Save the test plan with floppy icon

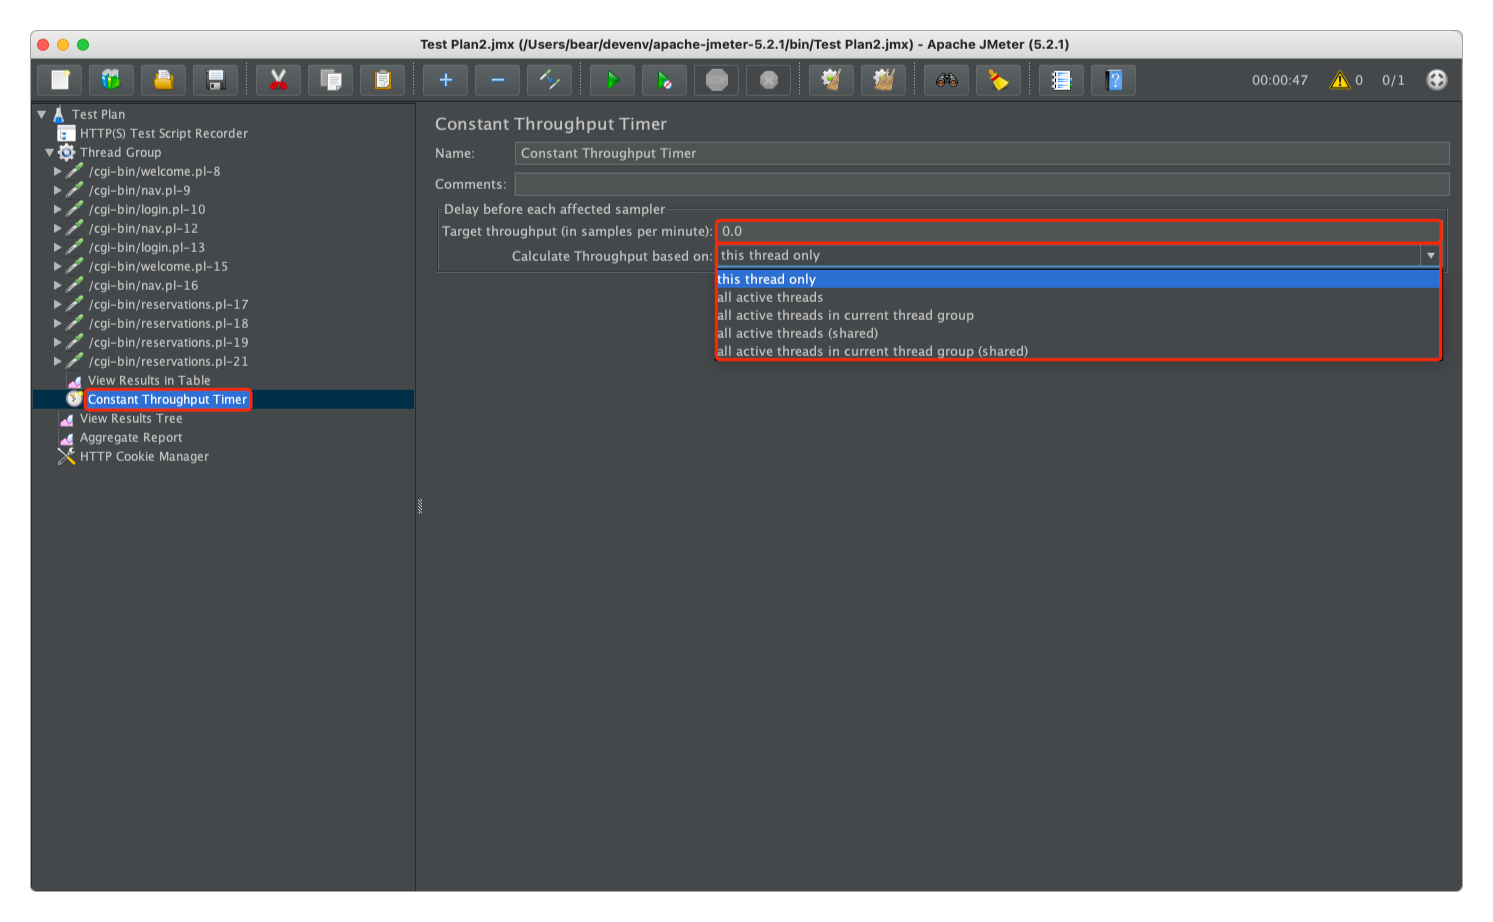click(x=216, y=80)
